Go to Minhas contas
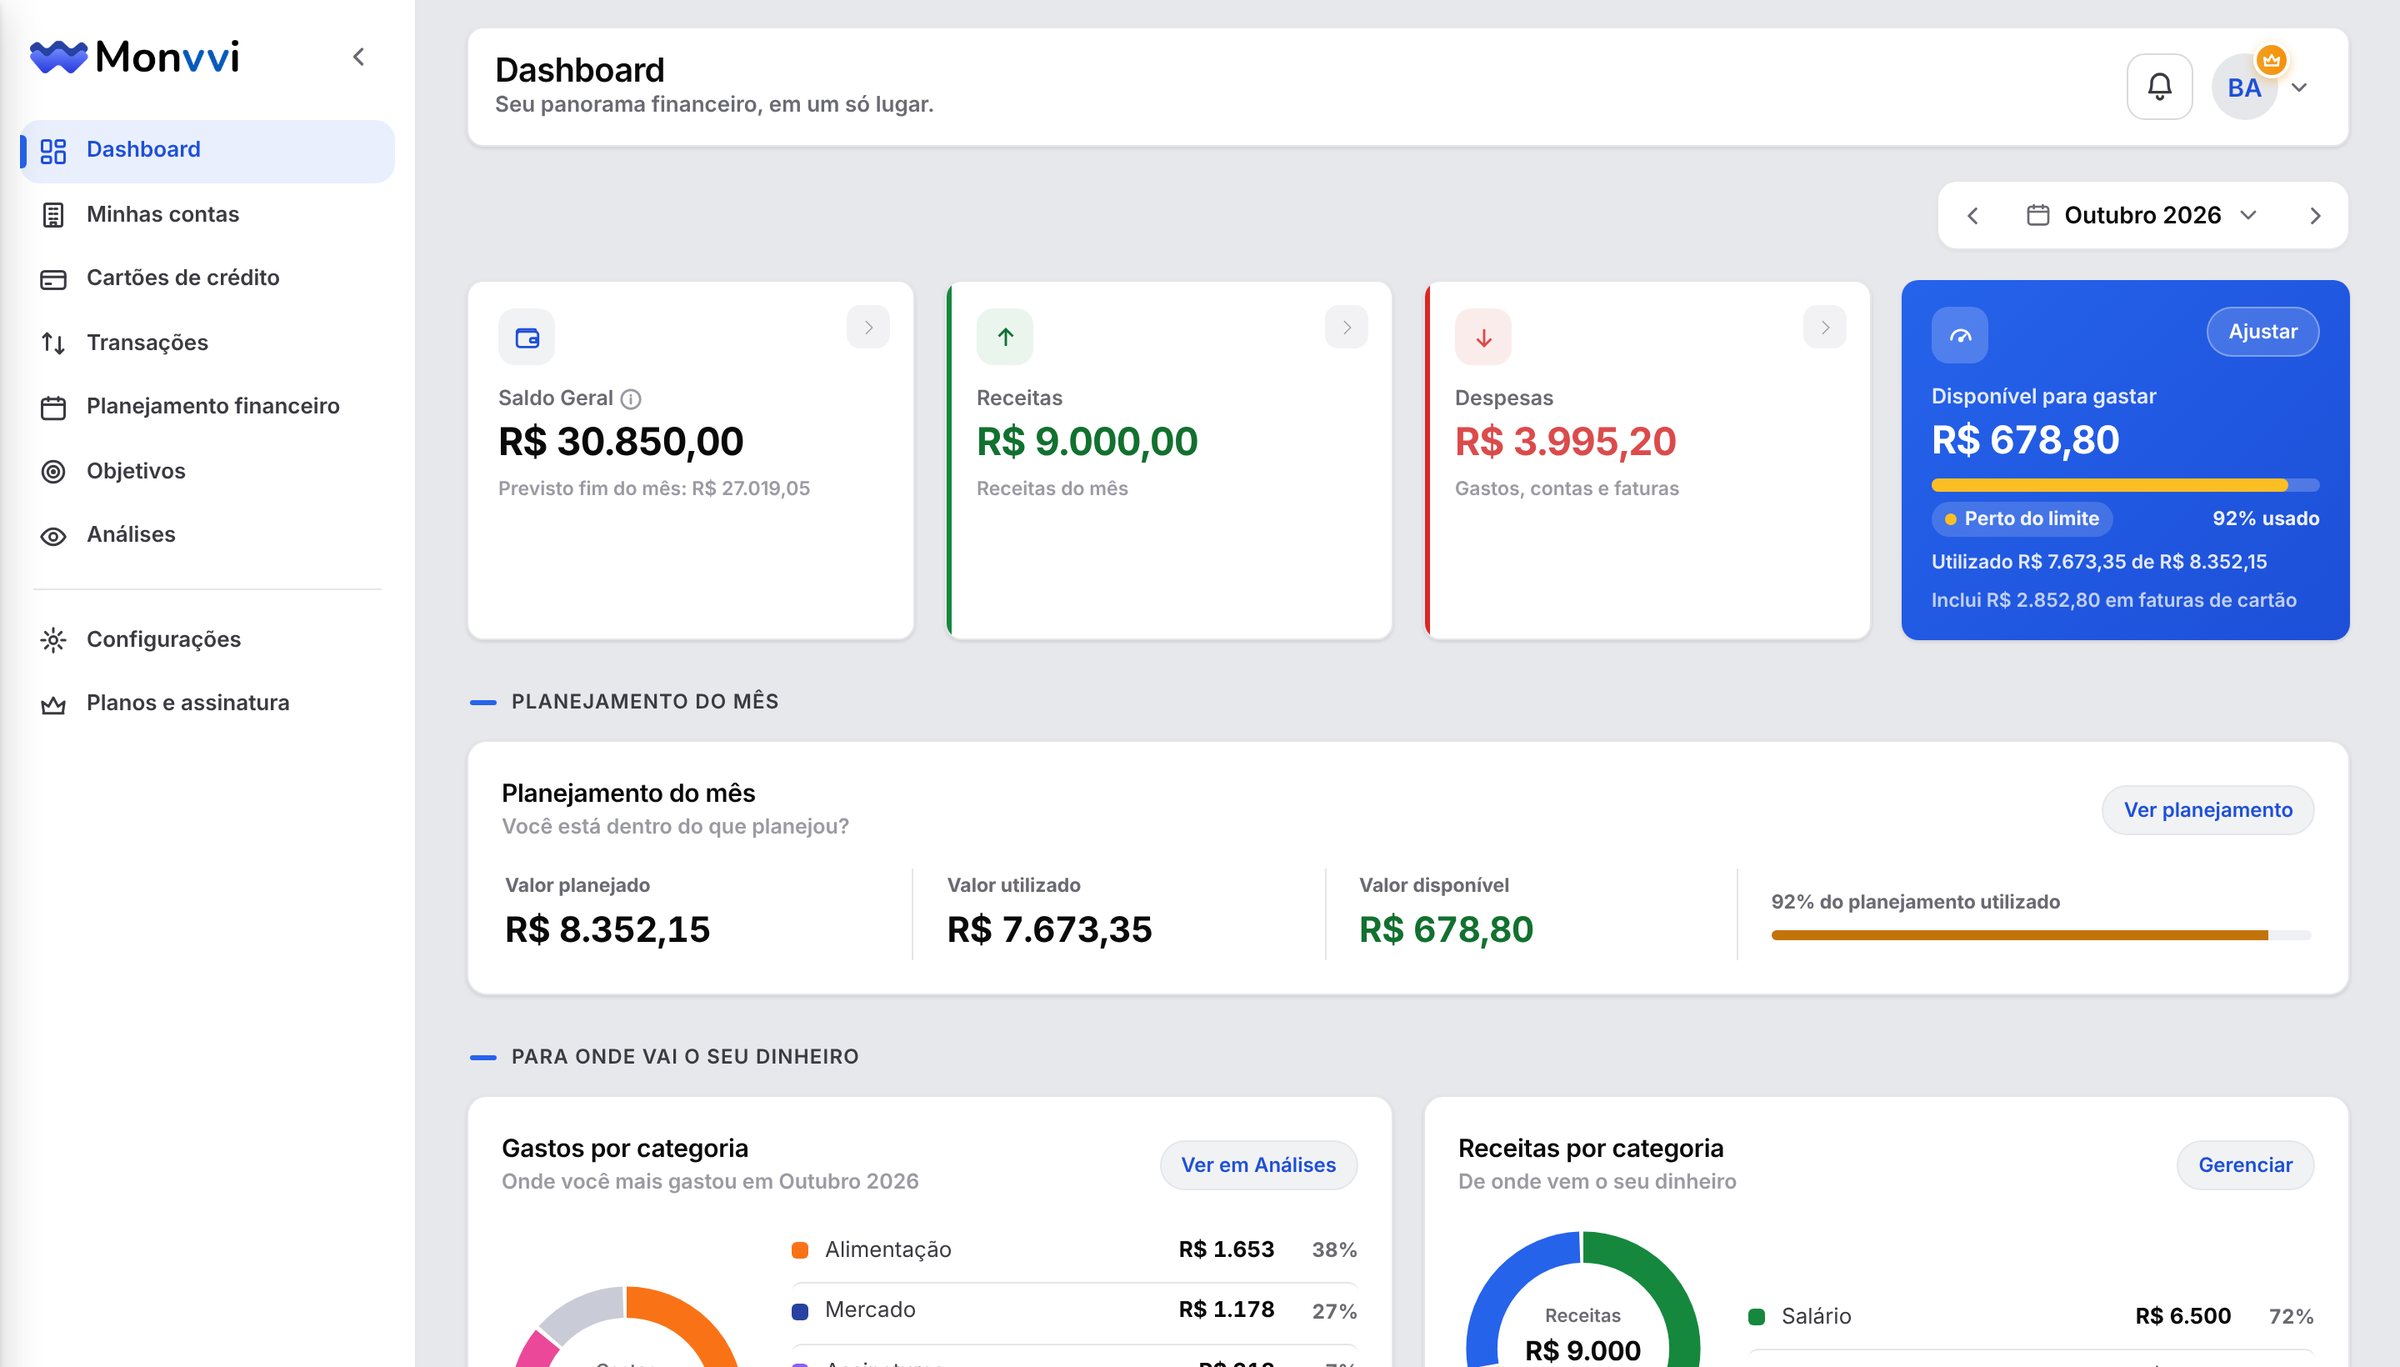Image resolution: width=2400 pixels, height=1367 pixels. [x=208, y=214]
